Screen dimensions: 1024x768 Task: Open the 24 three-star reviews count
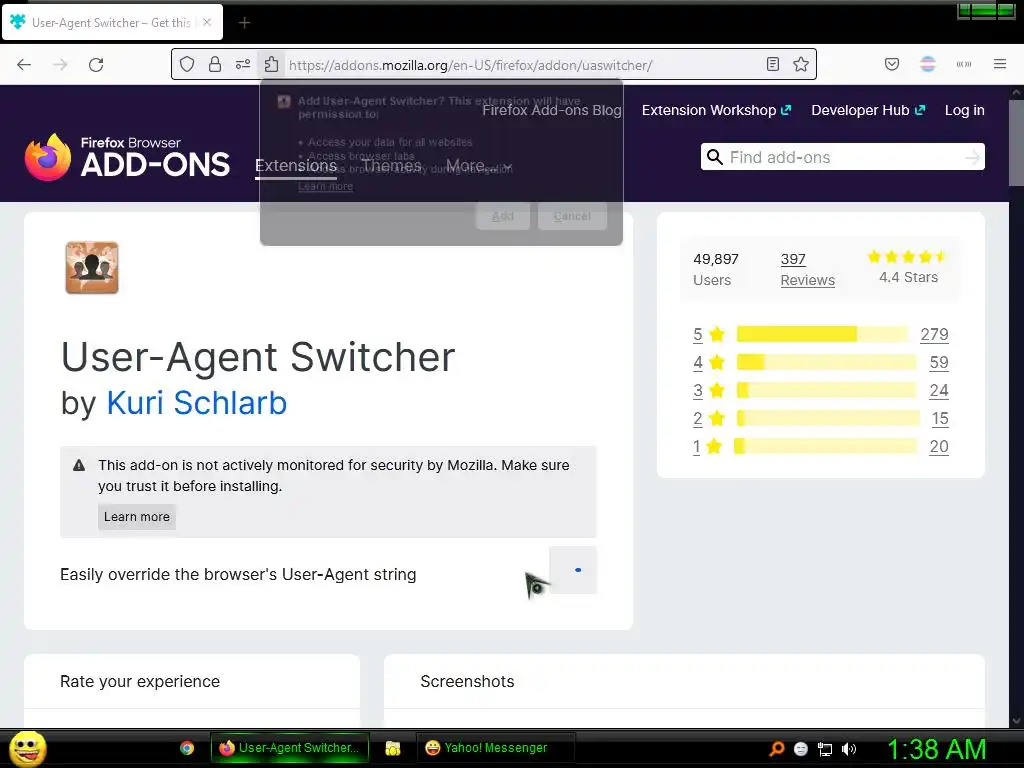(x=938, y=391)
